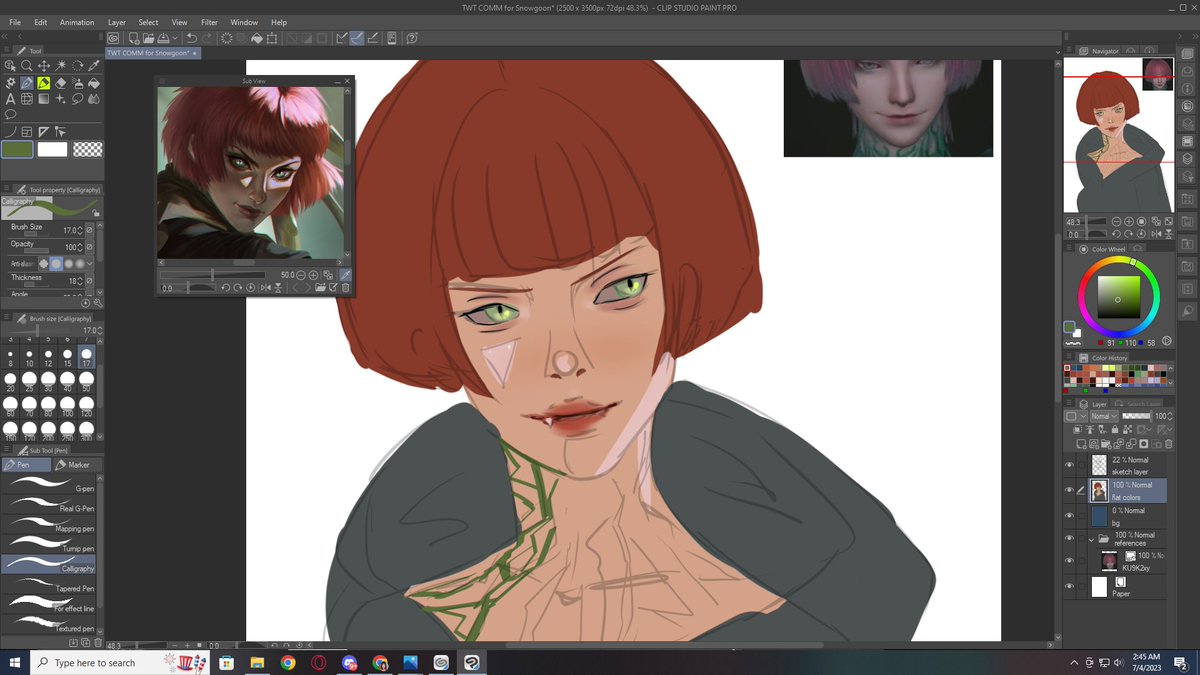
Task: Delete layer with Layer panel trash icon
Action: coord(1168,444)
